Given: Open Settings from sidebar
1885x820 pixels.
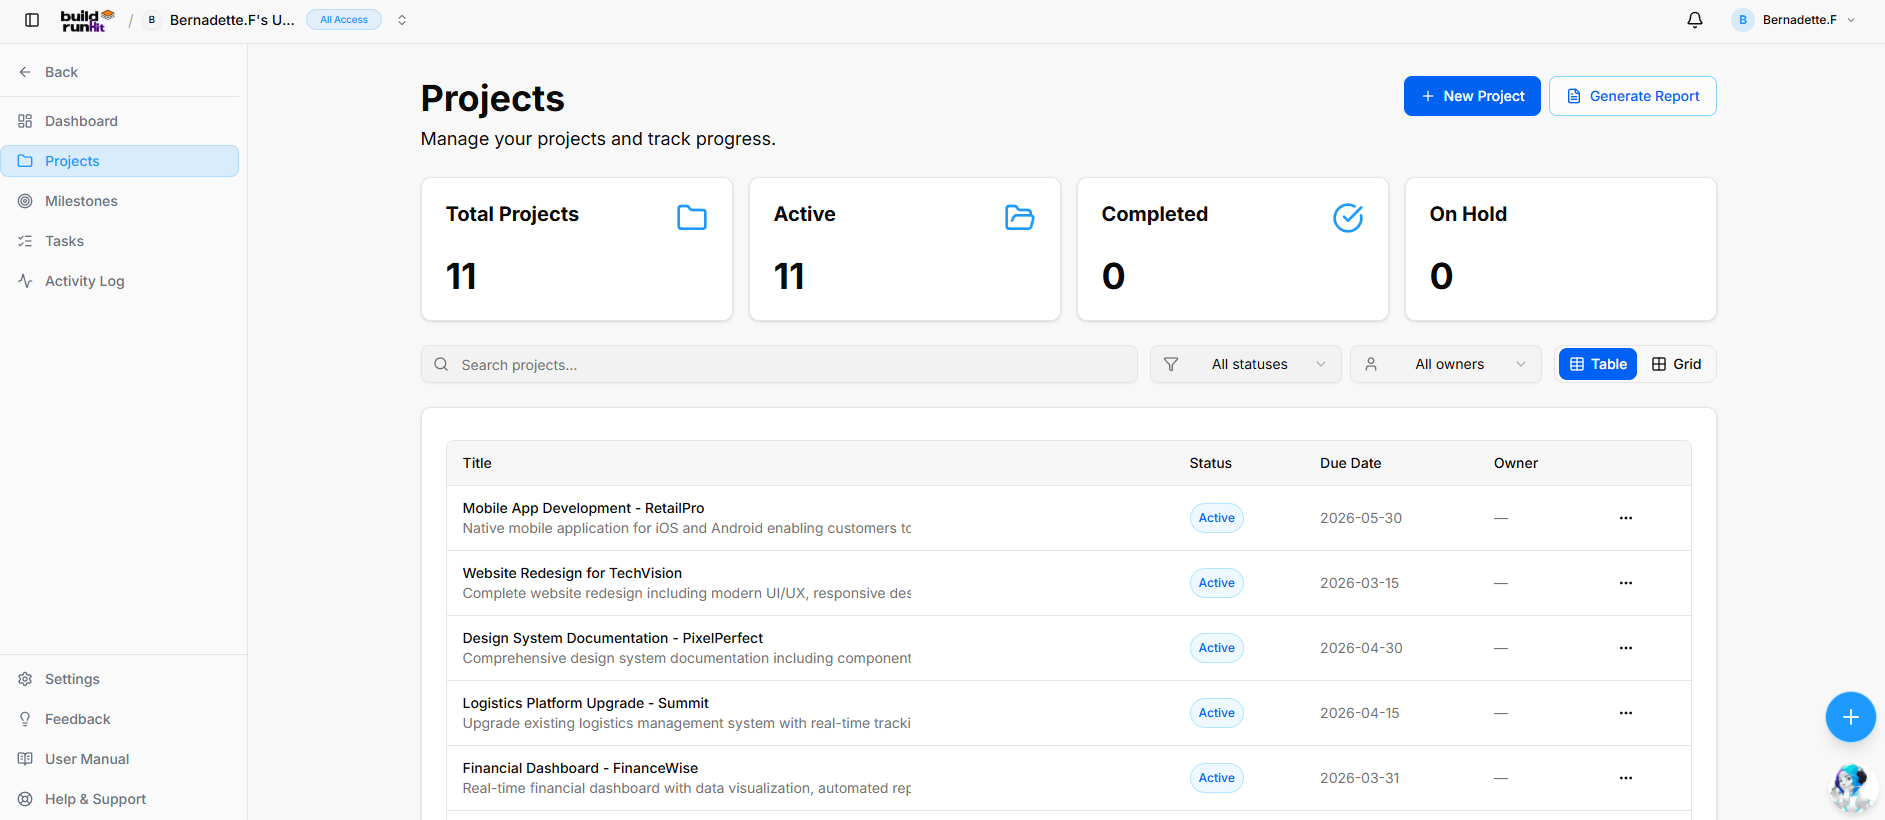Looking at the screenshot, I should [120, 679].
